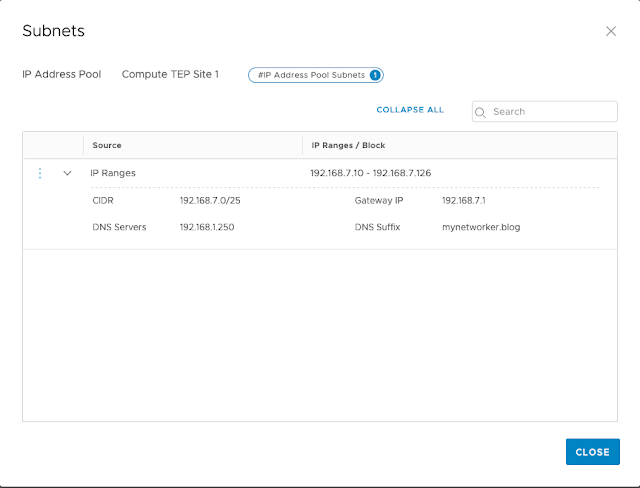Select the #IP Address Pool Subnets filter pill
This screenshot has height=488, width=640.
coord(310,75)
